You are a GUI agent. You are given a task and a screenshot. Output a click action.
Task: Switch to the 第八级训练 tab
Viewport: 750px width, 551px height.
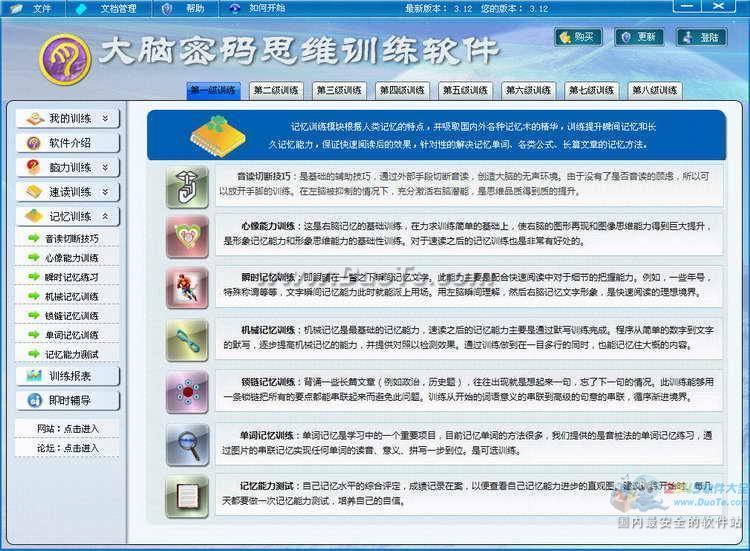pos(655,91)
